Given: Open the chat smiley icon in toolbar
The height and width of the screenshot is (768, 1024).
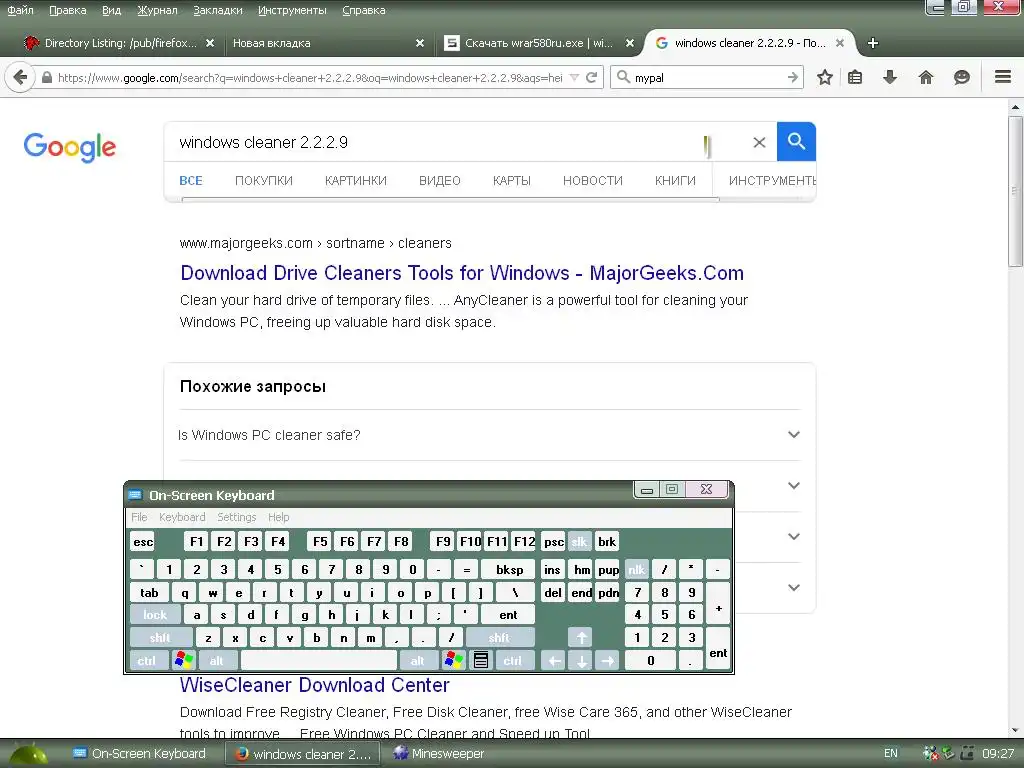Looking at the screenshot, I should [x=961, y=77].
